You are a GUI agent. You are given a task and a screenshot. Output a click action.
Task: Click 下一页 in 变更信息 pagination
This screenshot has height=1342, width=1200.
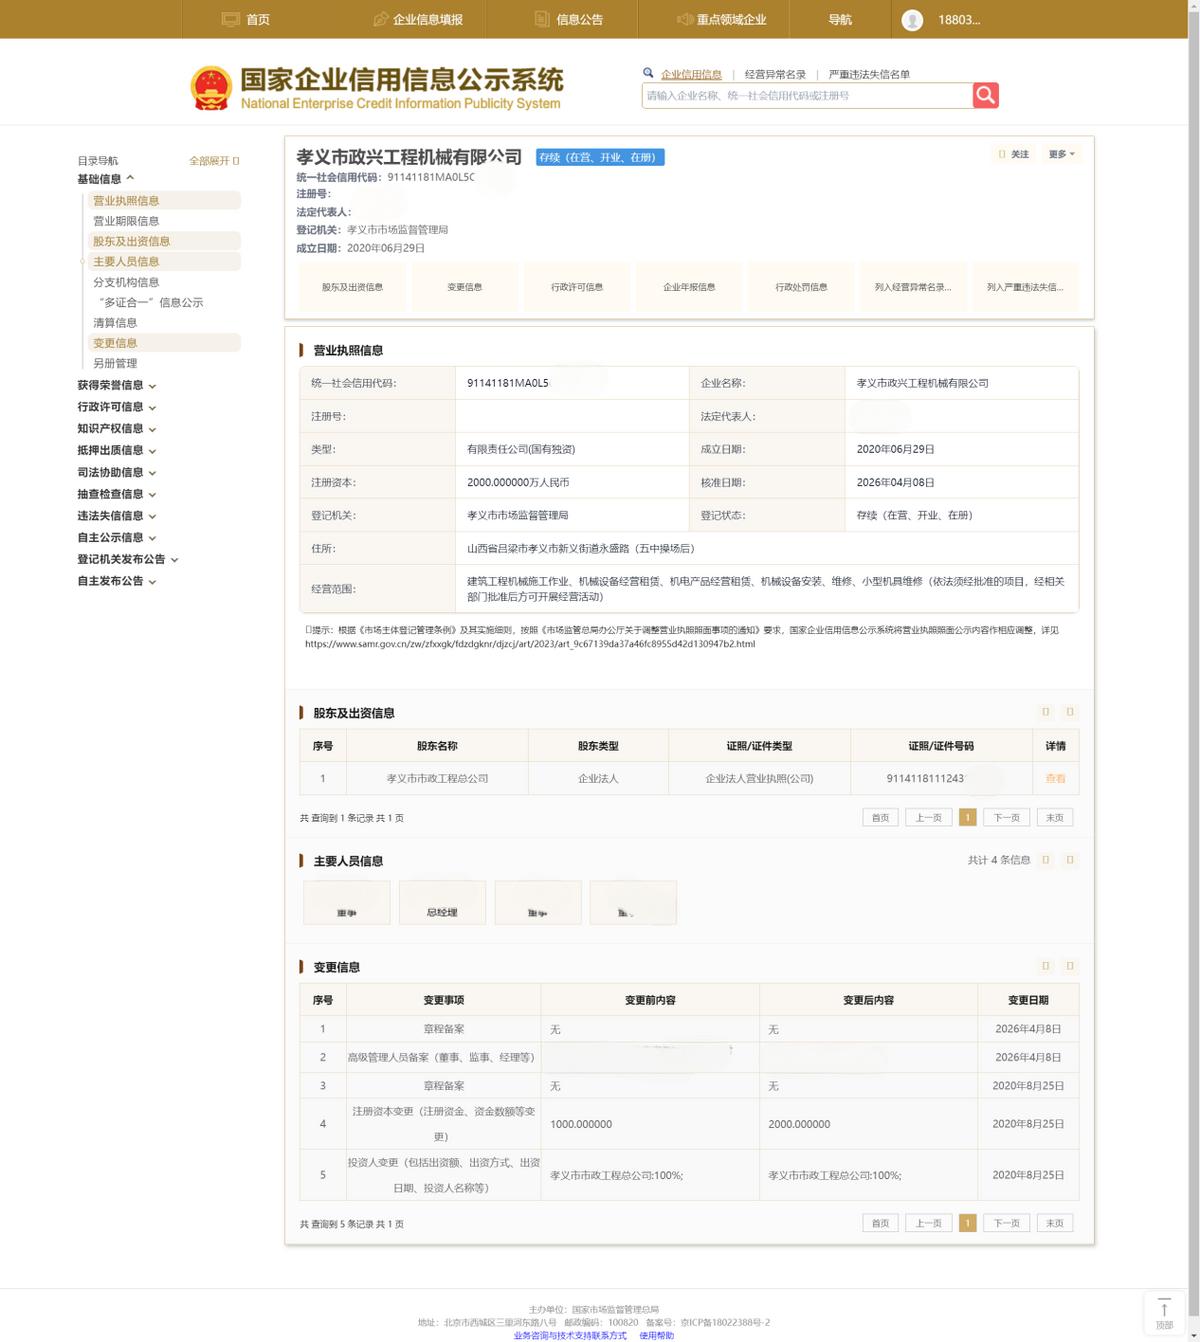(x=1007, y=1223)
